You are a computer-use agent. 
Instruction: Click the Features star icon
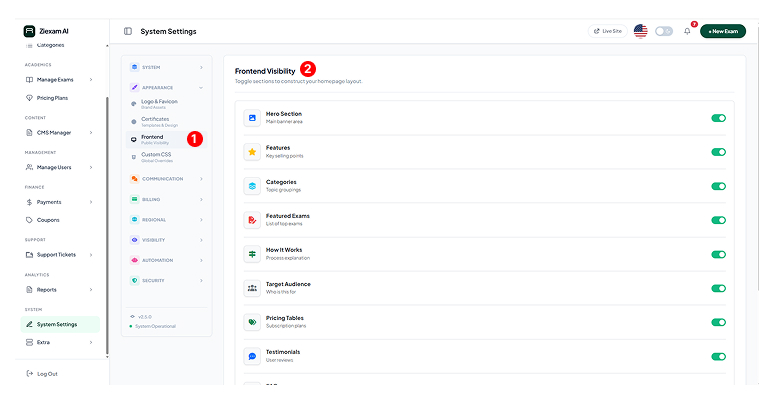coord(252,151)
